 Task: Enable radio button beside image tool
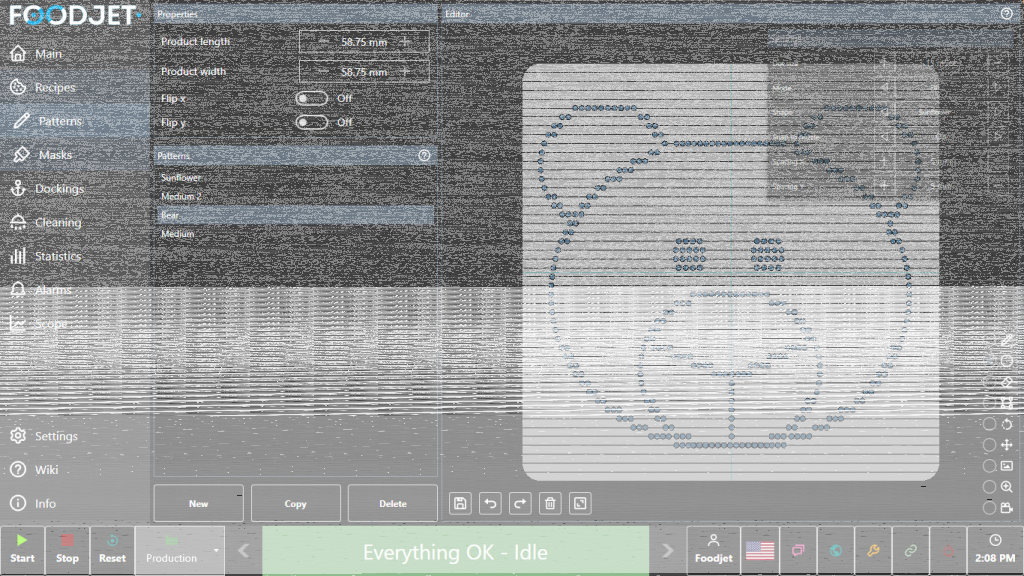pos(989,466)
